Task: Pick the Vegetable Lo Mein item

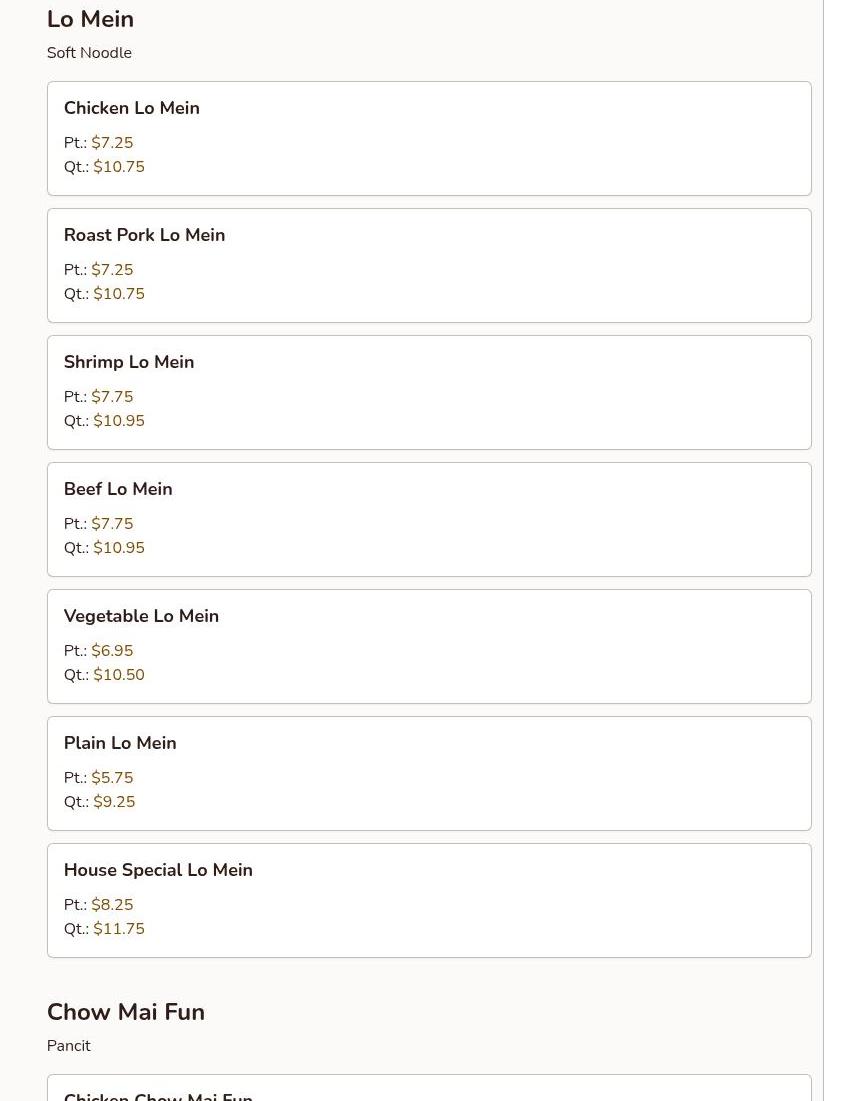Action: pos(429,646)
